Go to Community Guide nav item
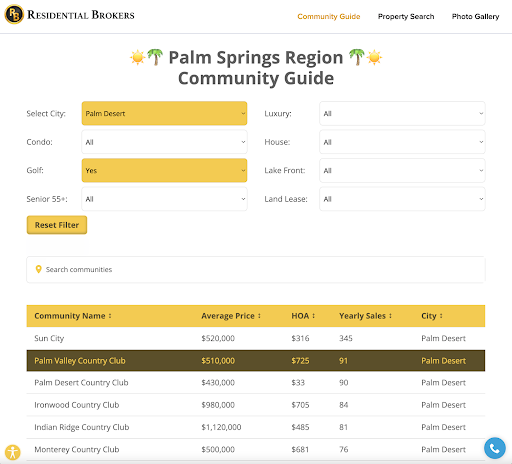 click(329, 16)
